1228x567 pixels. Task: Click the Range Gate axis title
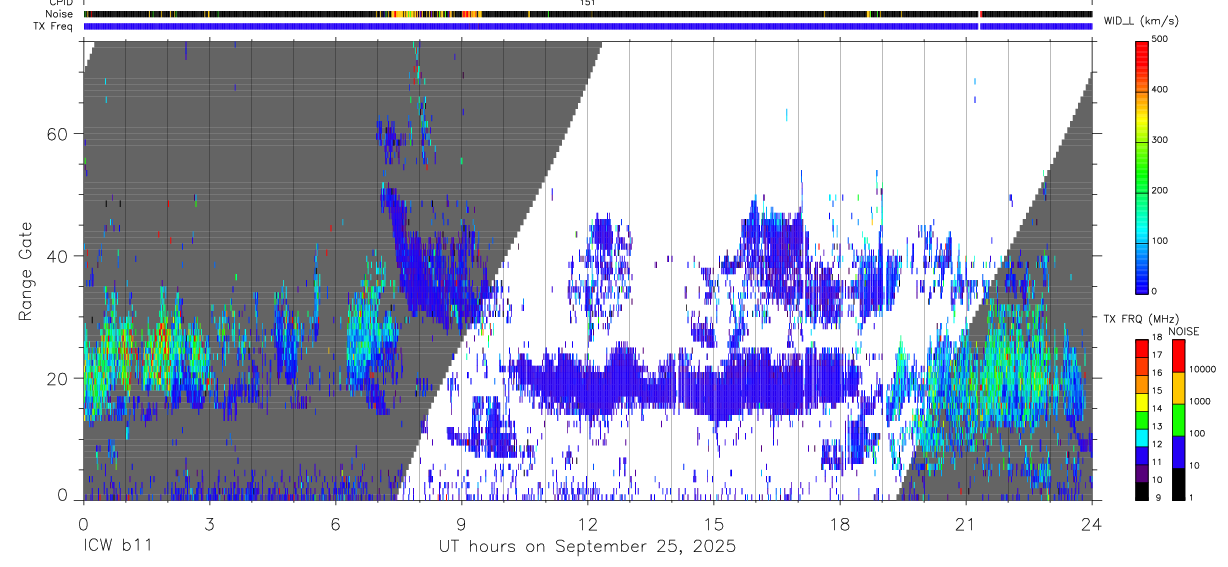pyautogui.click(x=27, y=271)
